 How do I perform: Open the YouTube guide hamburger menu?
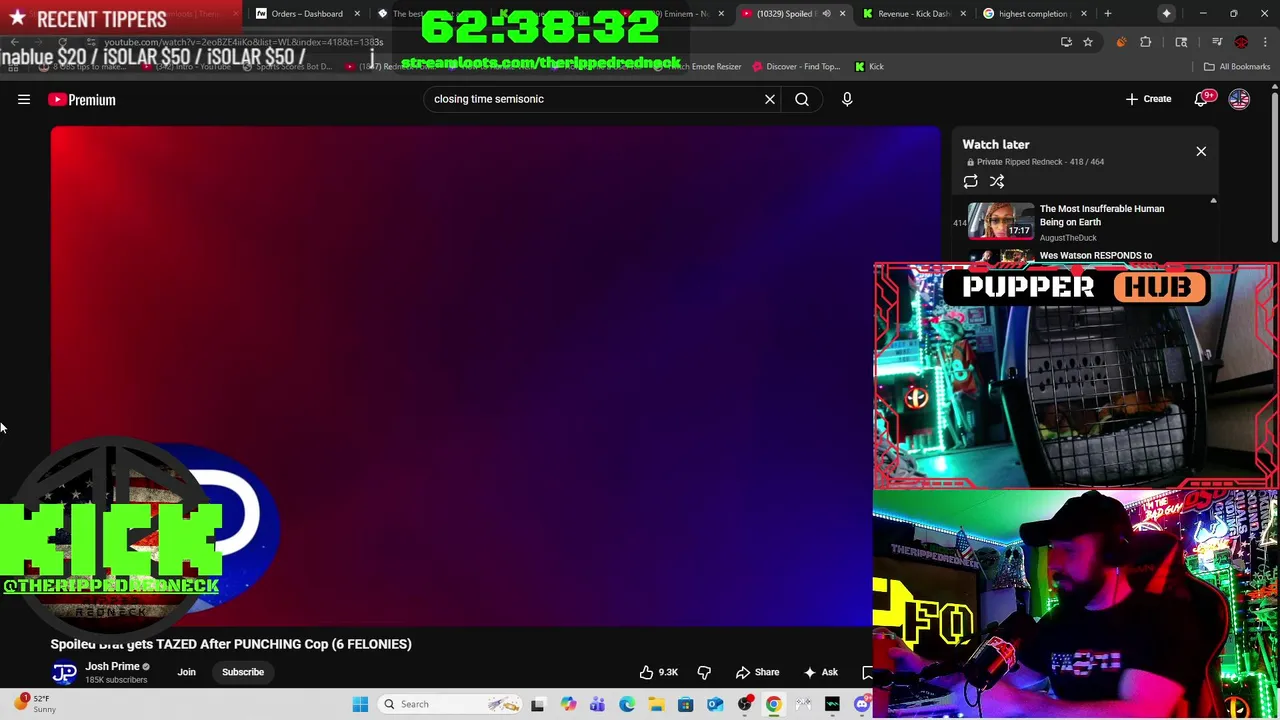24,99
